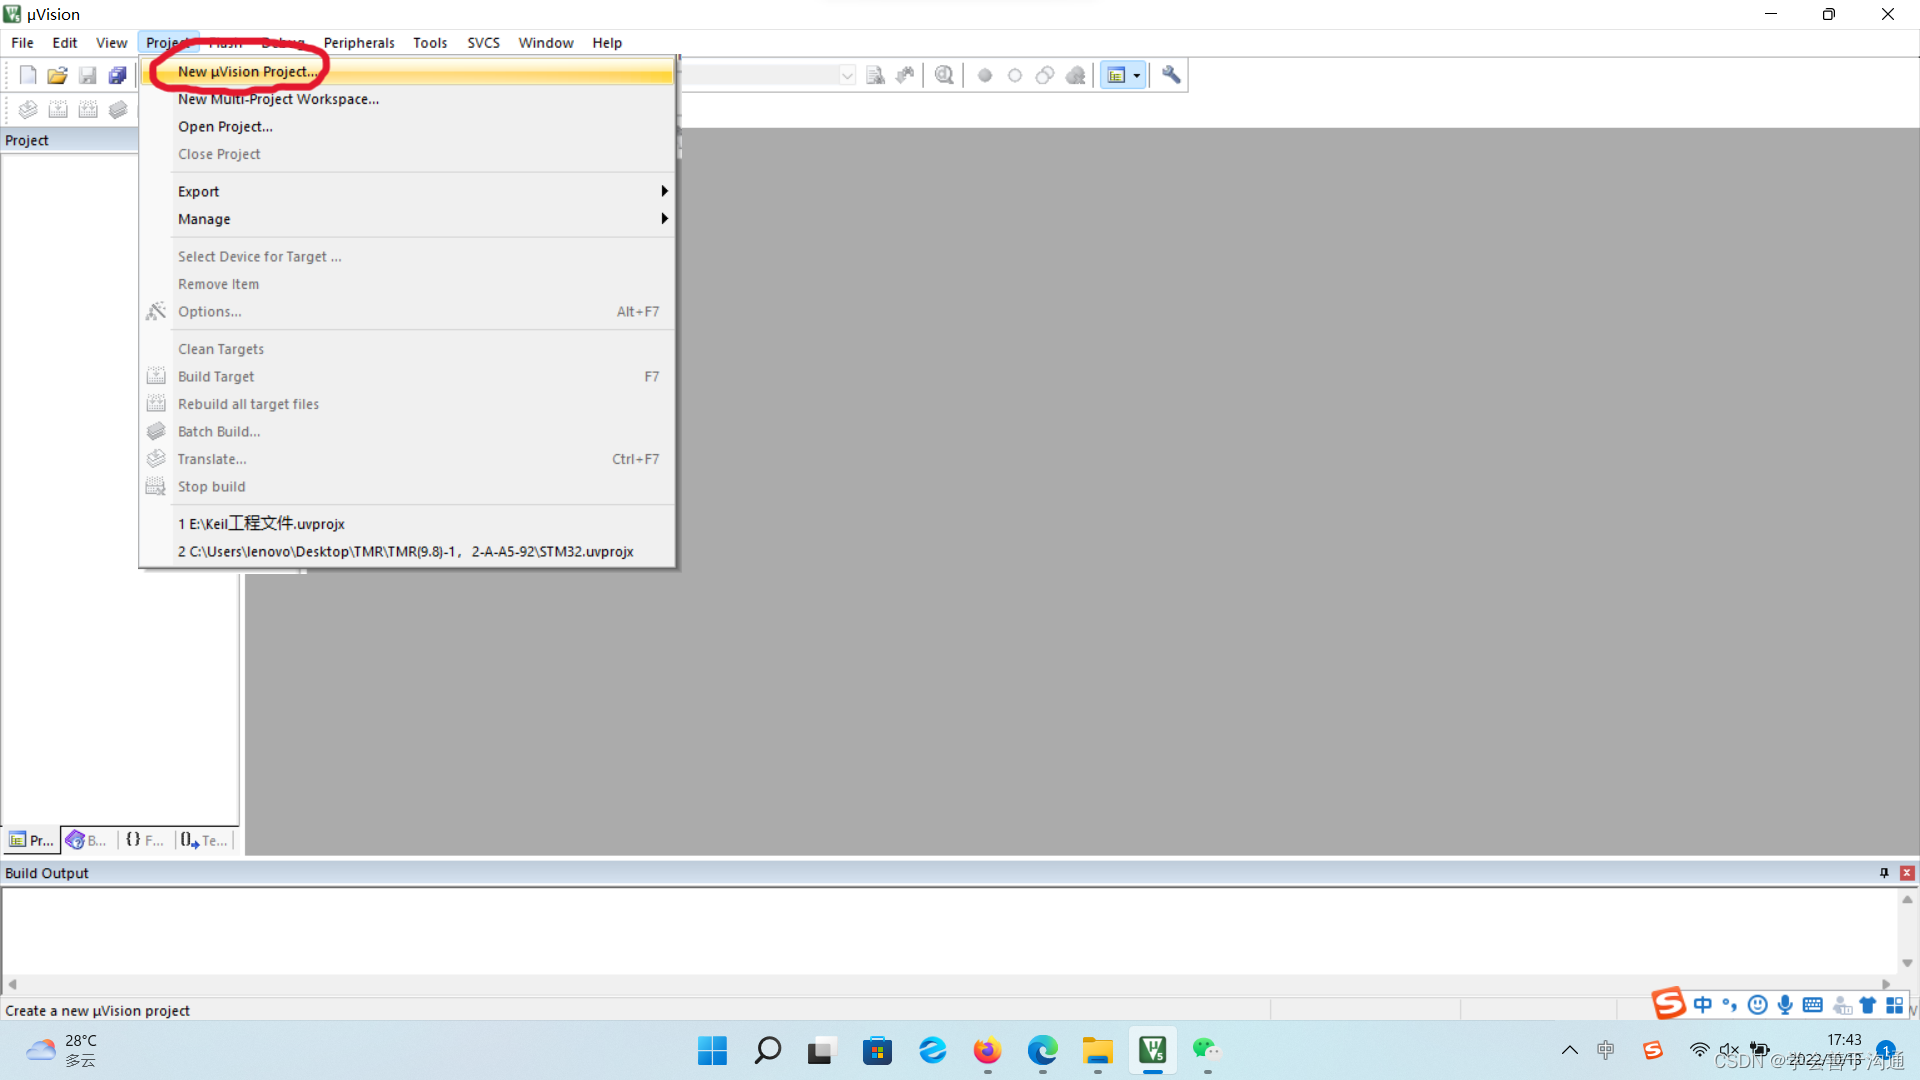Close the Build Output panel
Viewport: 1920px width, 1080px height.
coord(1907,873)
